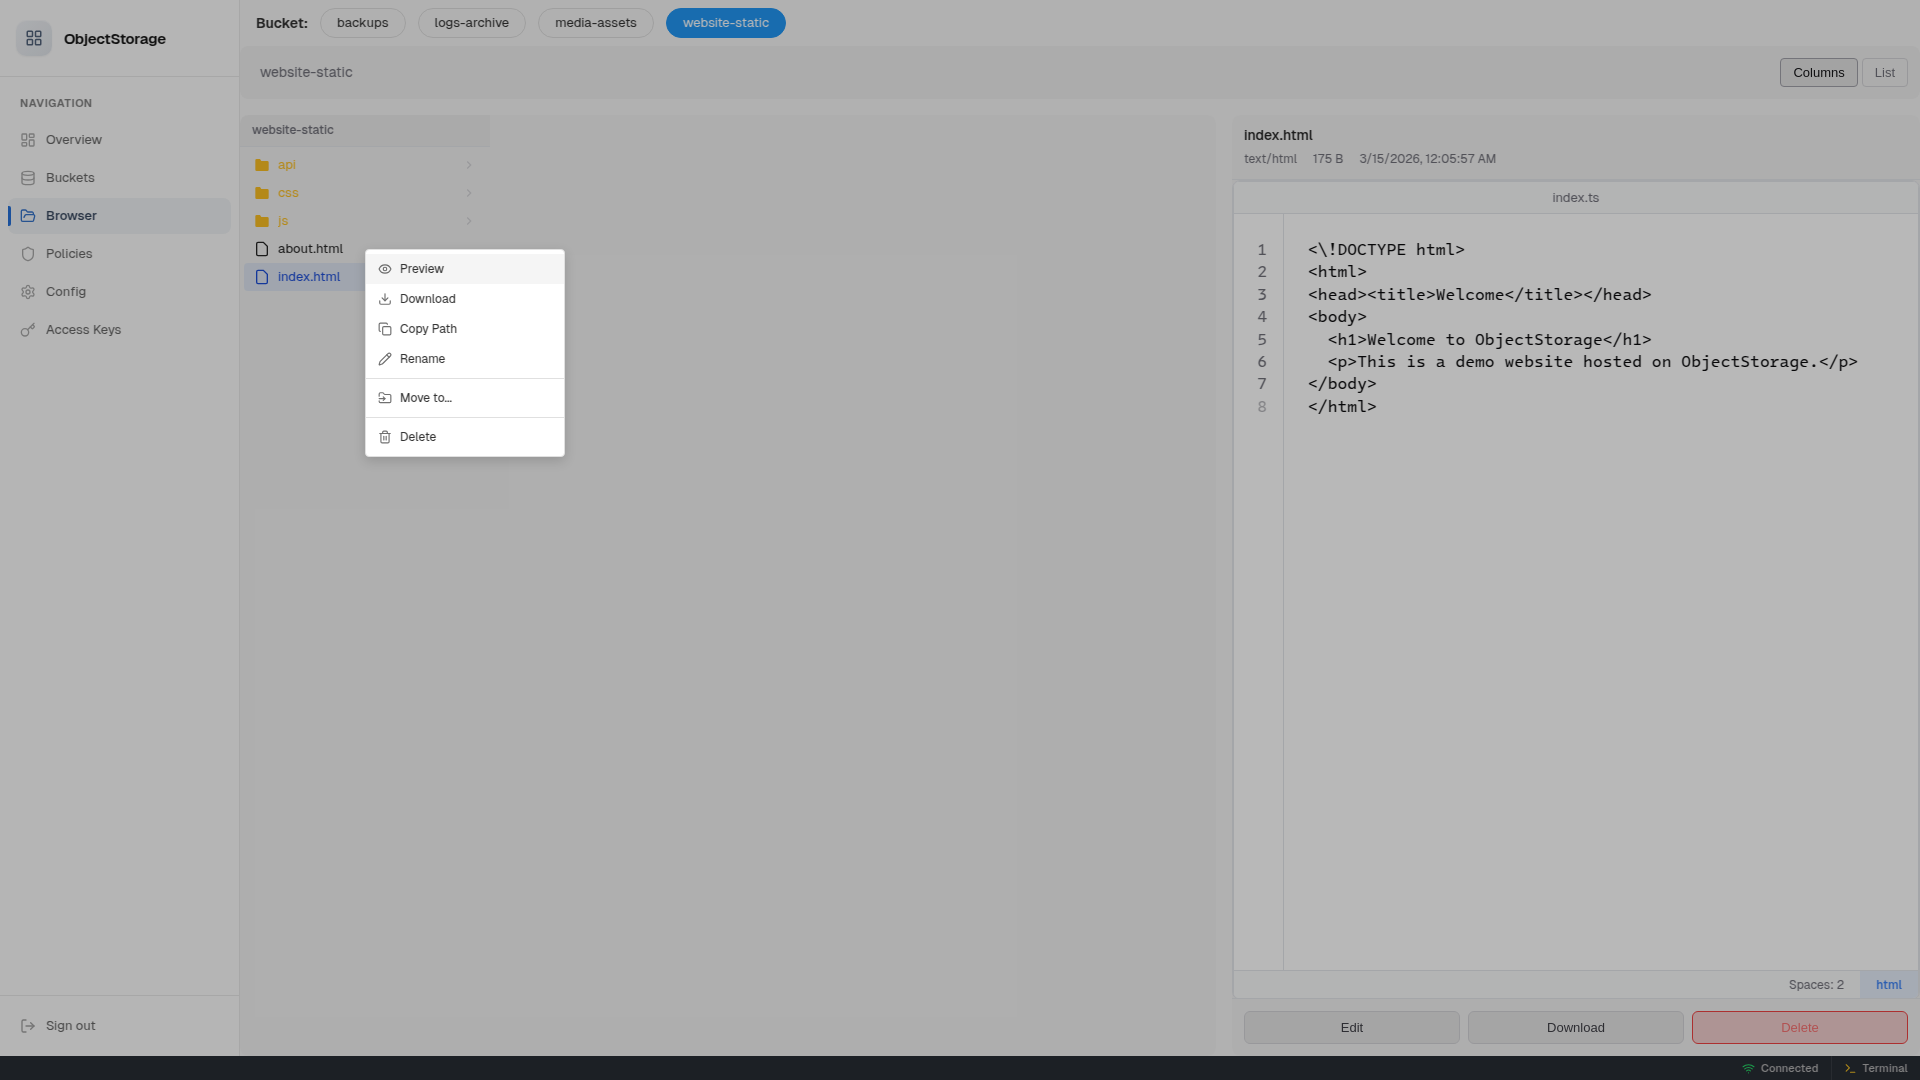
Task: Click the Edit button below the preview
Action: coord(1351,1027)
